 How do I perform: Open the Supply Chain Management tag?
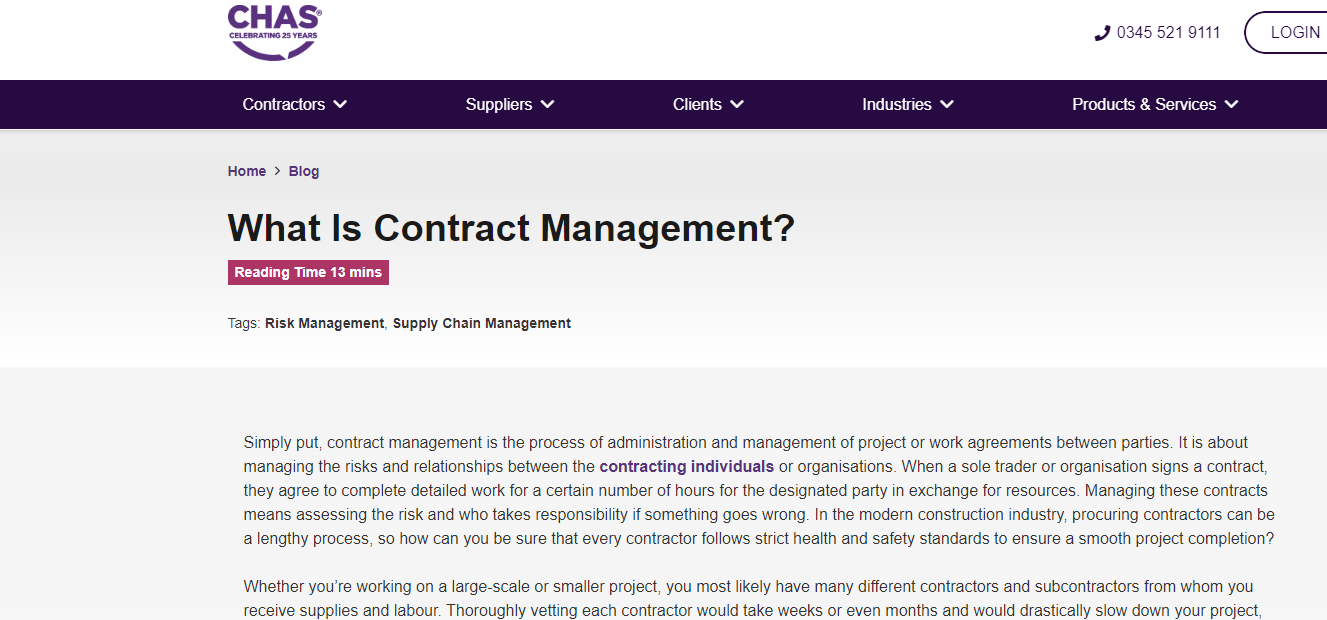[x=482, y=323]
